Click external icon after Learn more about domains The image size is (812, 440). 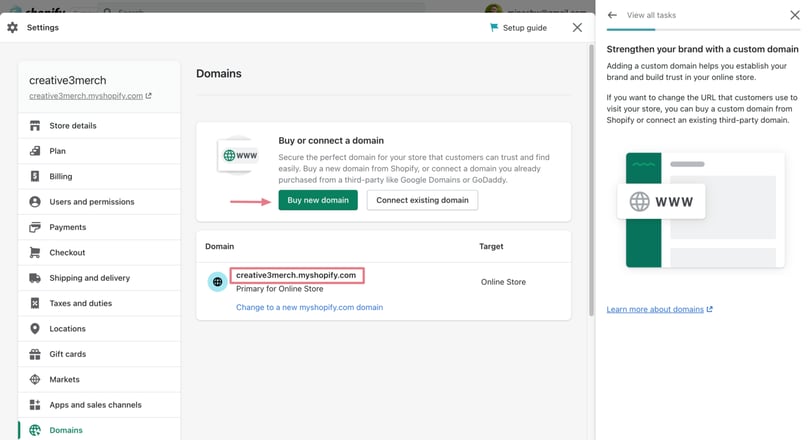[709, 309]
